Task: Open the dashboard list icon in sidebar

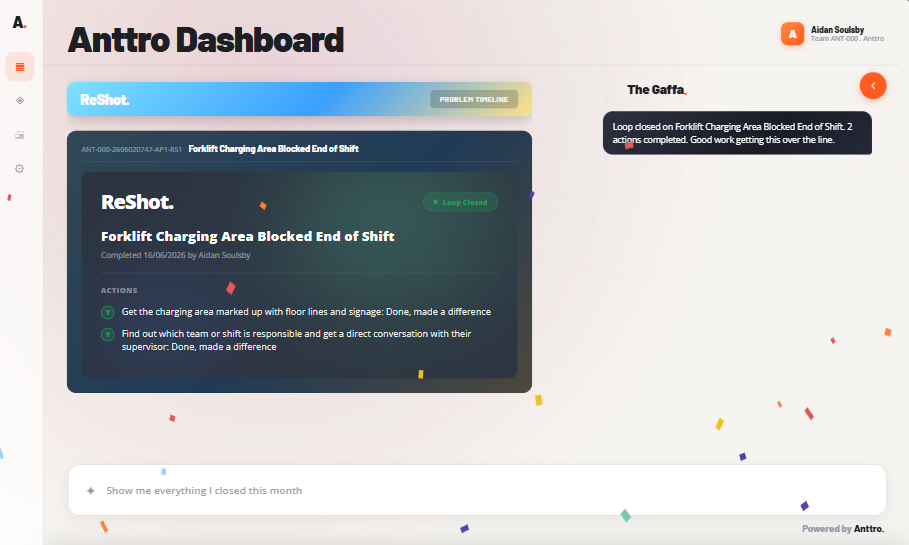Action: 20,67
